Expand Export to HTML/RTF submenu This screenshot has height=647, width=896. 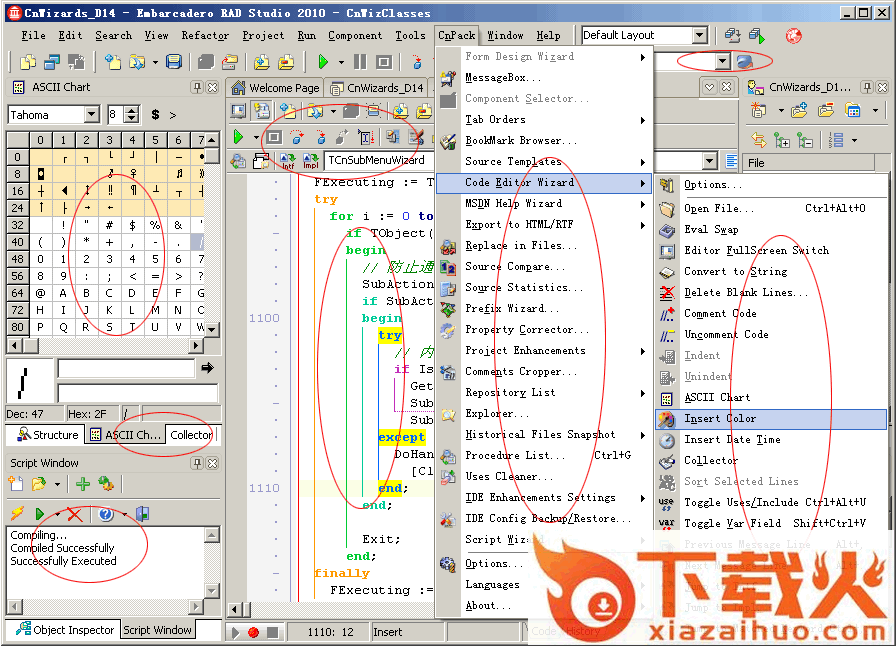pyautogui.click(x=544, y=225)
